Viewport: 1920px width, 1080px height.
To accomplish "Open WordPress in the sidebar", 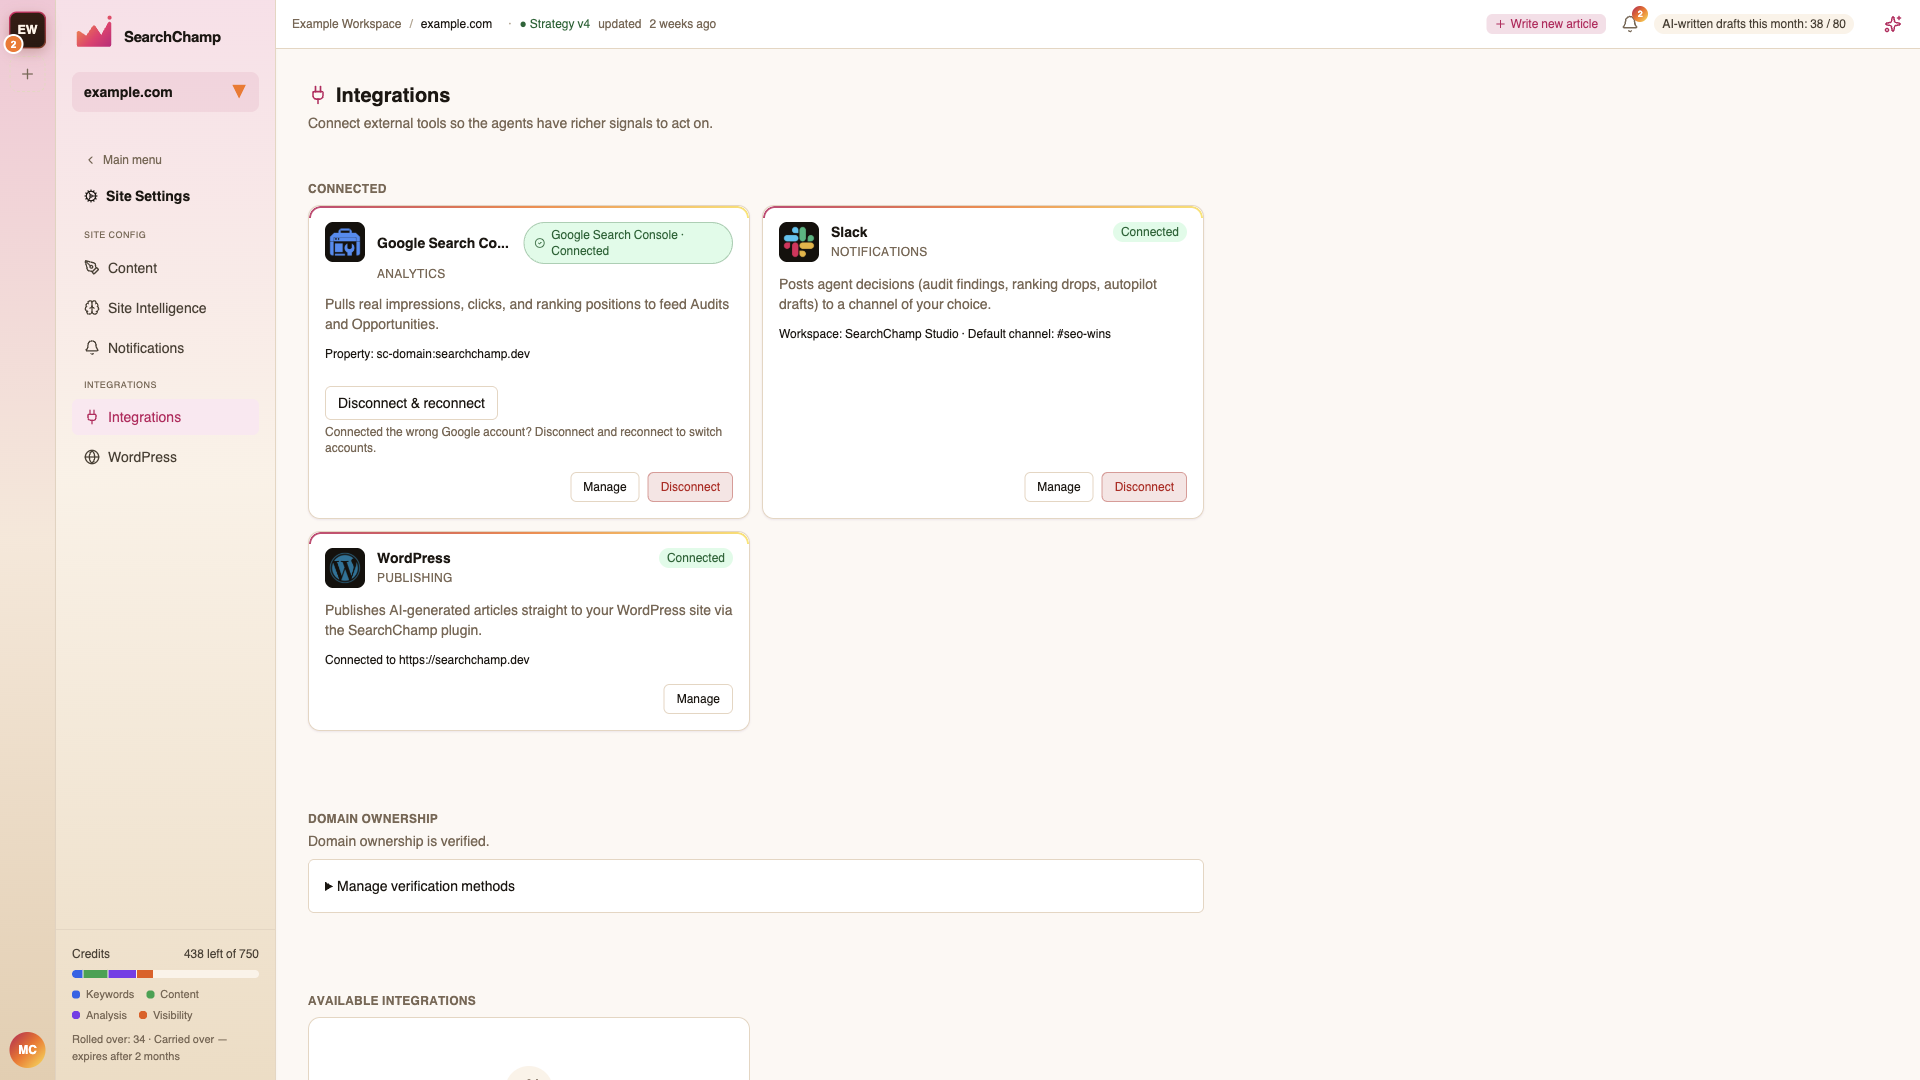I will coord(165,457).
